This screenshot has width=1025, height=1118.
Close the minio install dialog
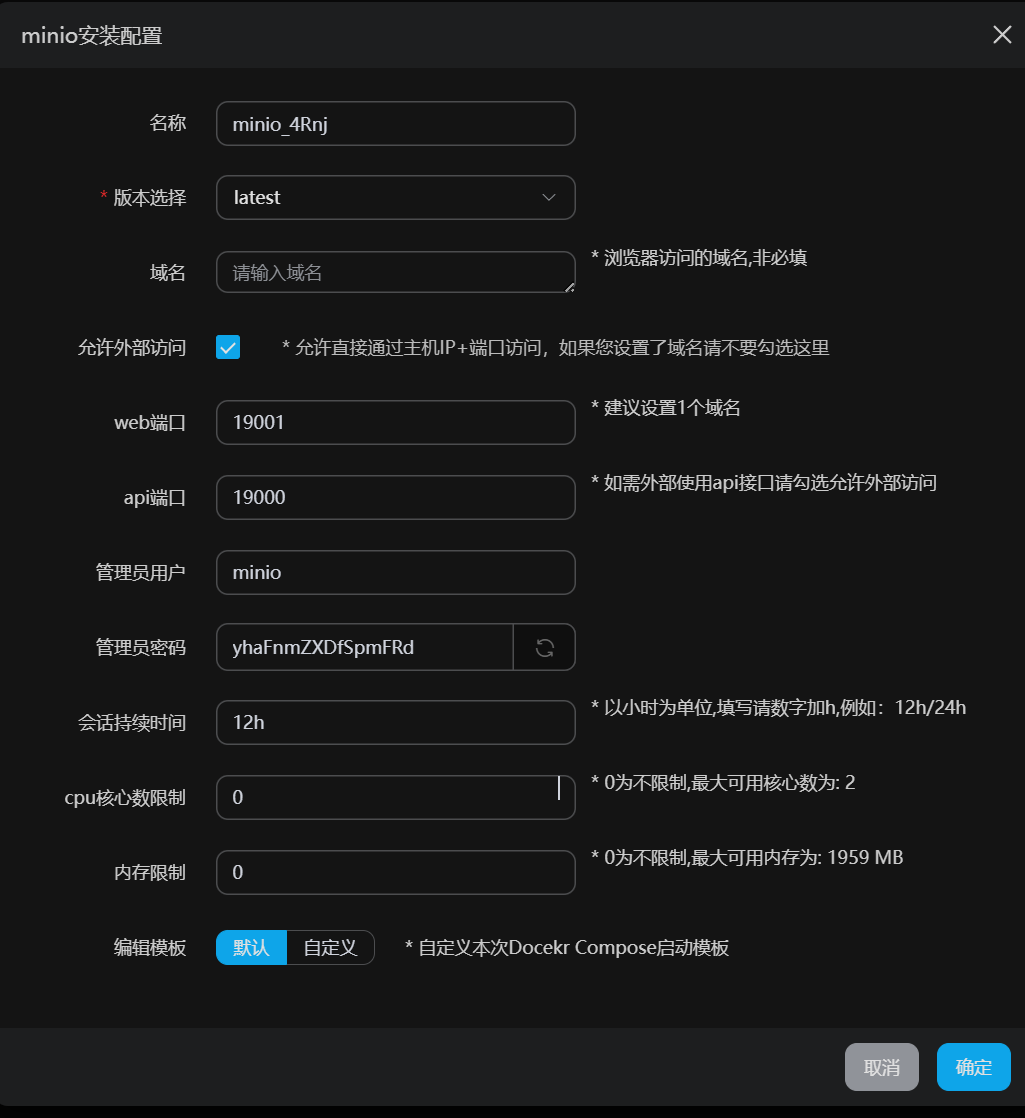1001,35
